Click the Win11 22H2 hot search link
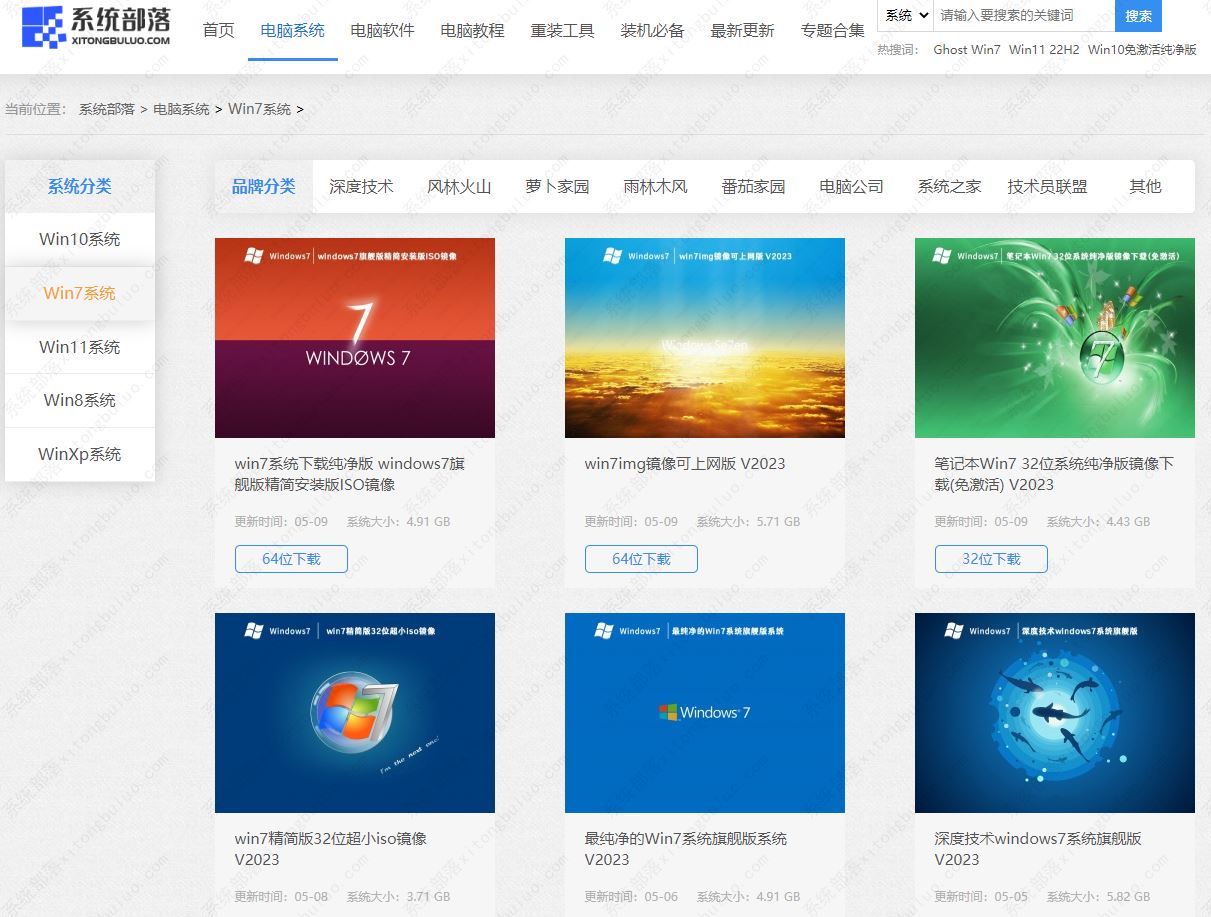 click(x=1044, y=49)
